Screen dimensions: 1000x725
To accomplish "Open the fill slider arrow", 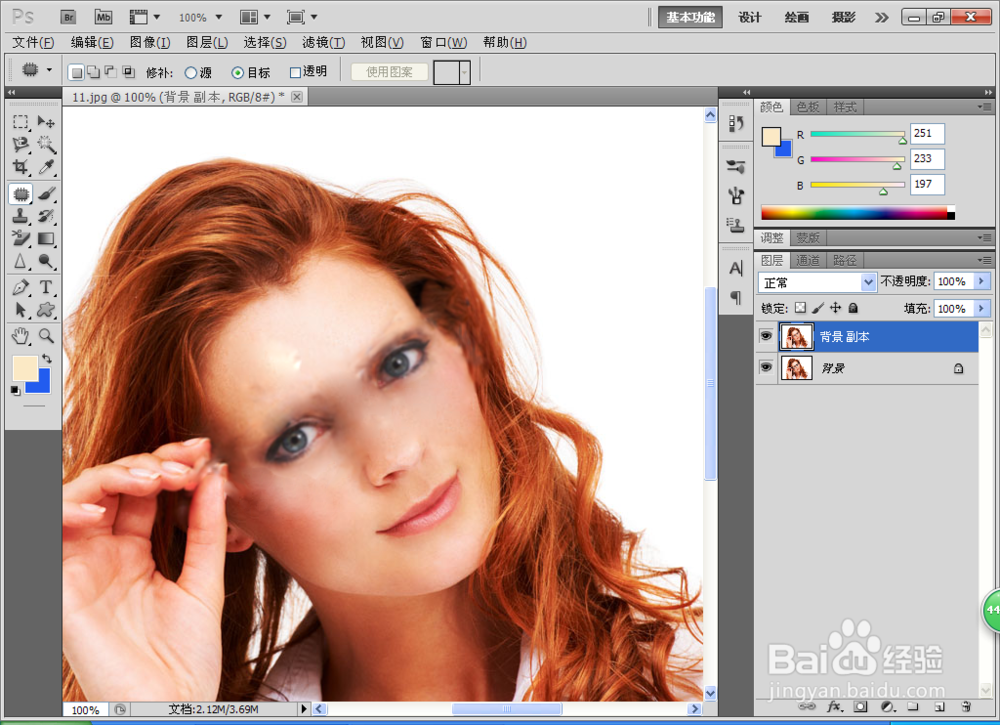I will (x=982, y=309).
